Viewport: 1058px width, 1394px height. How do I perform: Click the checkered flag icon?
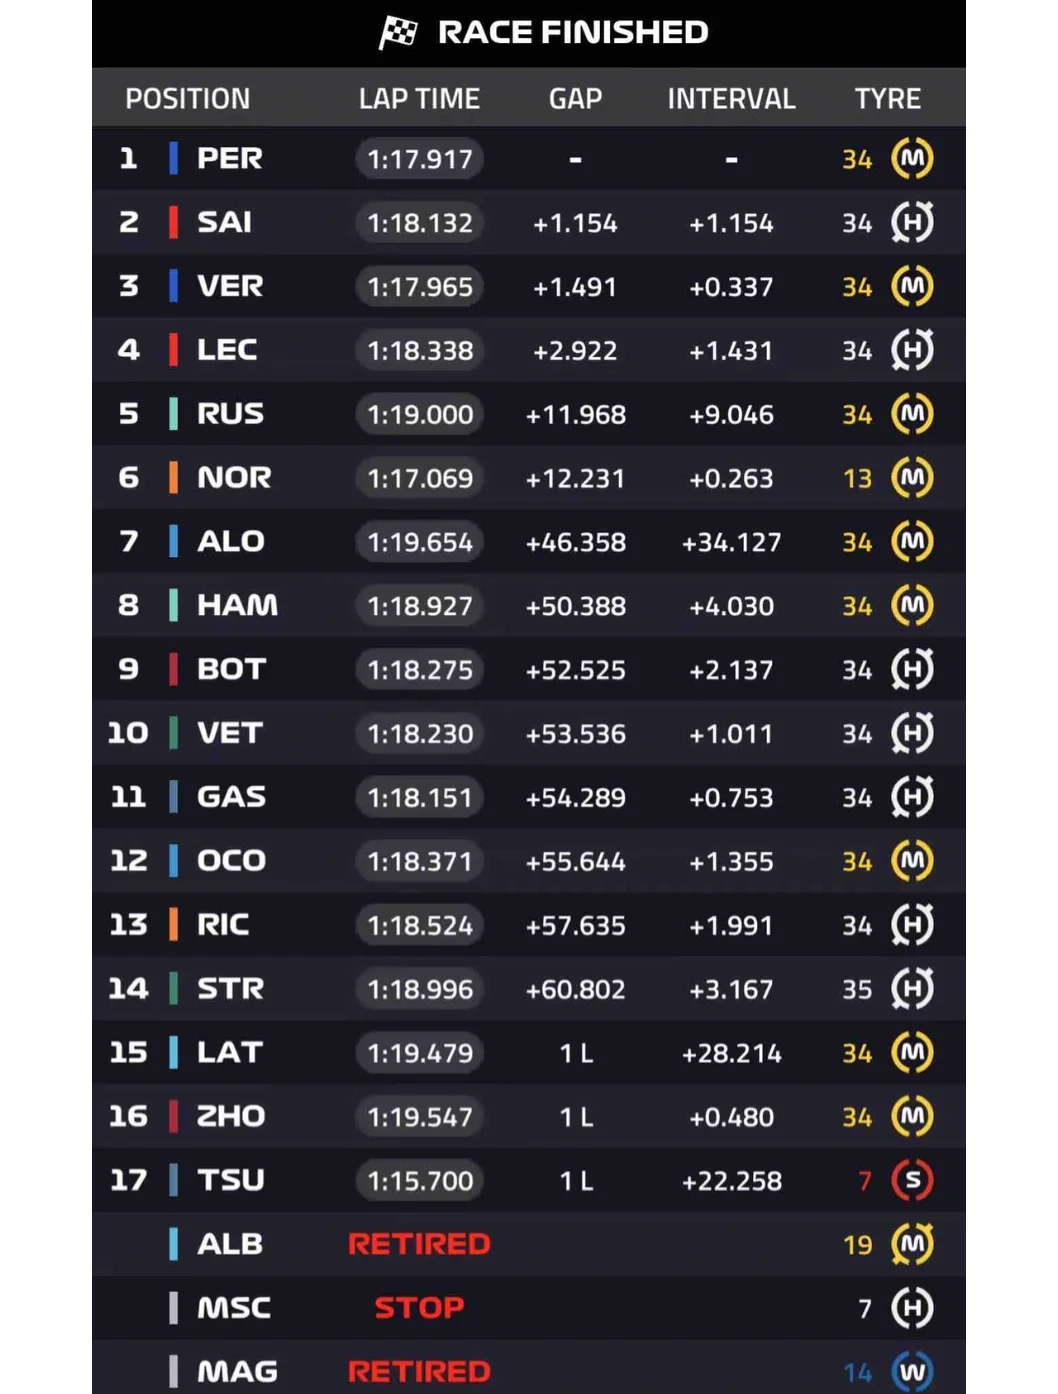[x=398, y=32]
